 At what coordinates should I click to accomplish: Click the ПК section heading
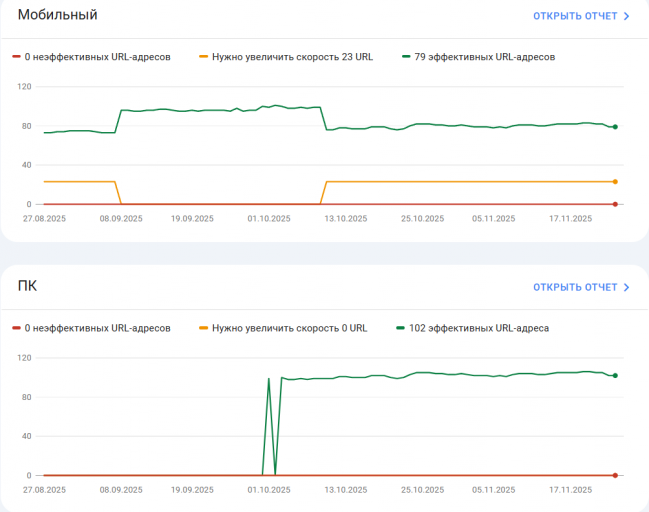(28, 287)
